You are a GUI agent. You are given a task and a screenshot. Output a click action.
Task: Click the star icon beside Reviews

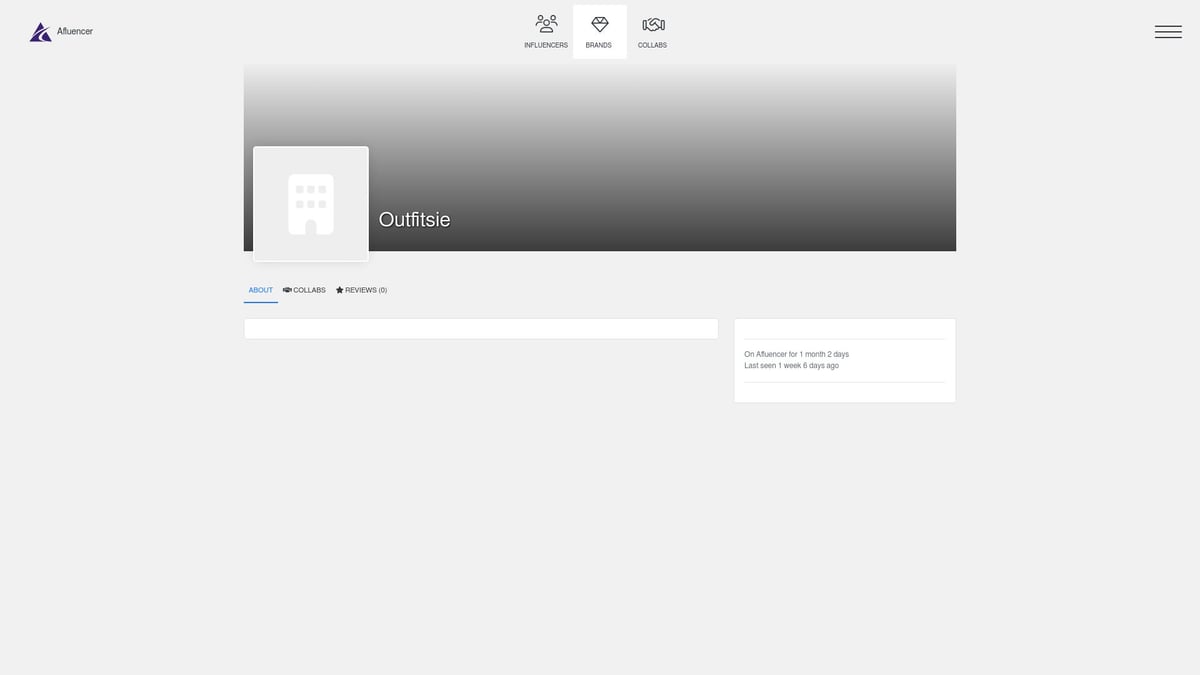pos(340,290)
